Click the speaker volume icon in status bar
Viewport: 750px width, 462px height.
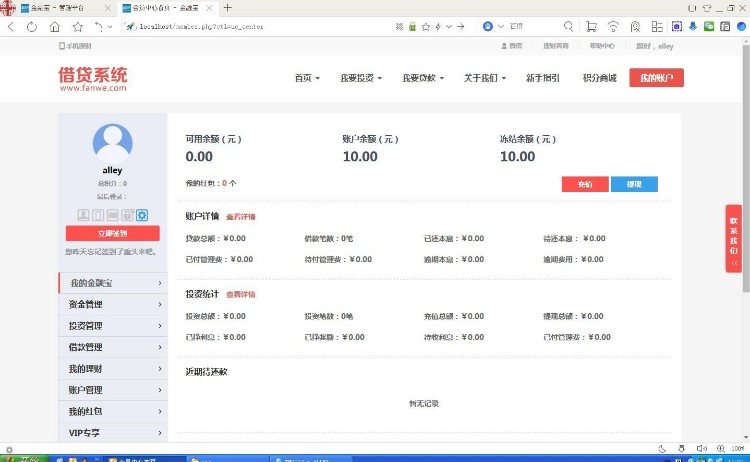pos(701,449)
